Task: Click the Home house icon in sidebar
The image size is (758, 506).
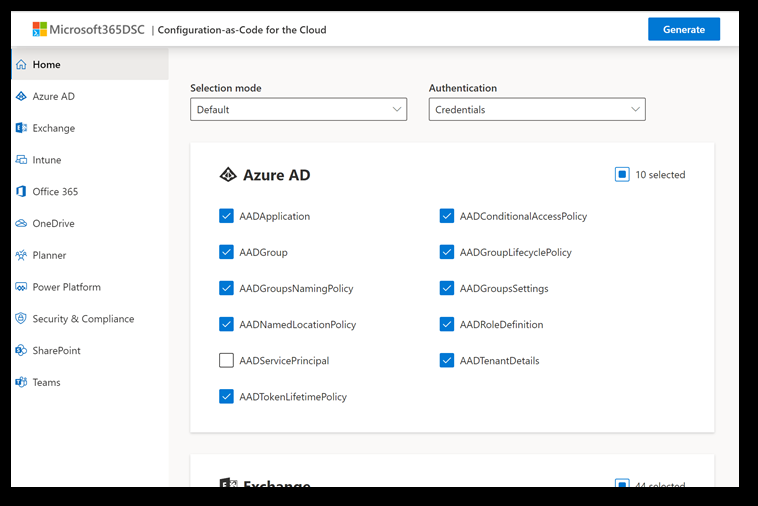Action: coord(21,64)
